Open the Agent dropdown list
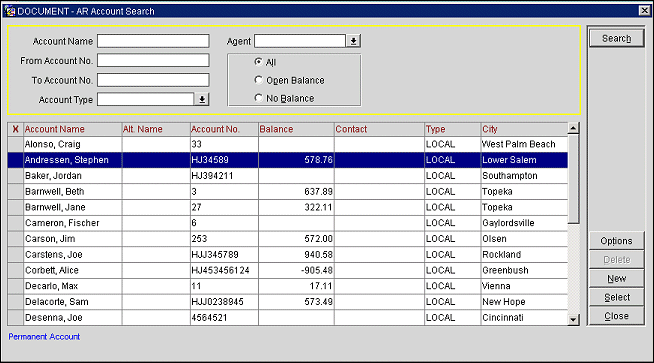This screenshot has width=654, height=363. (353, 41)
